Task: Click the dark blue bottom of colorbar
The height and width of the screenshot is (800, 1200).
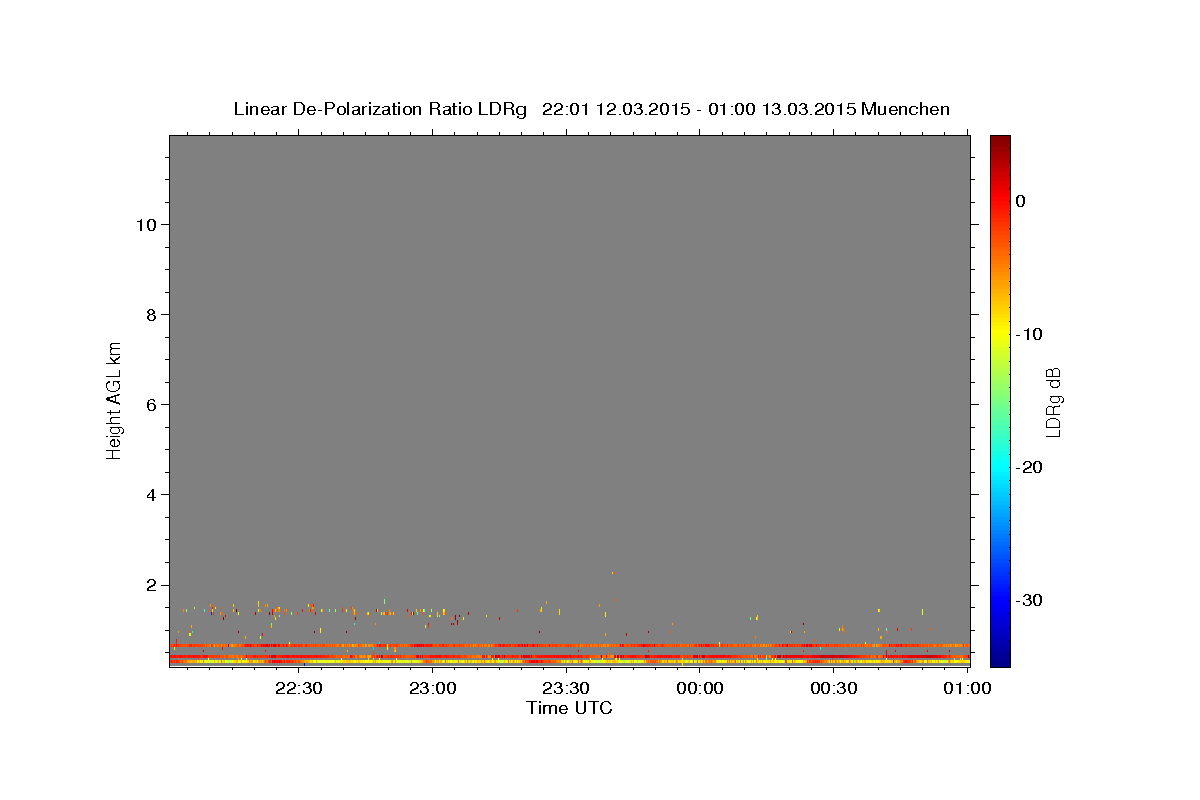Action: coord(1000,658)
